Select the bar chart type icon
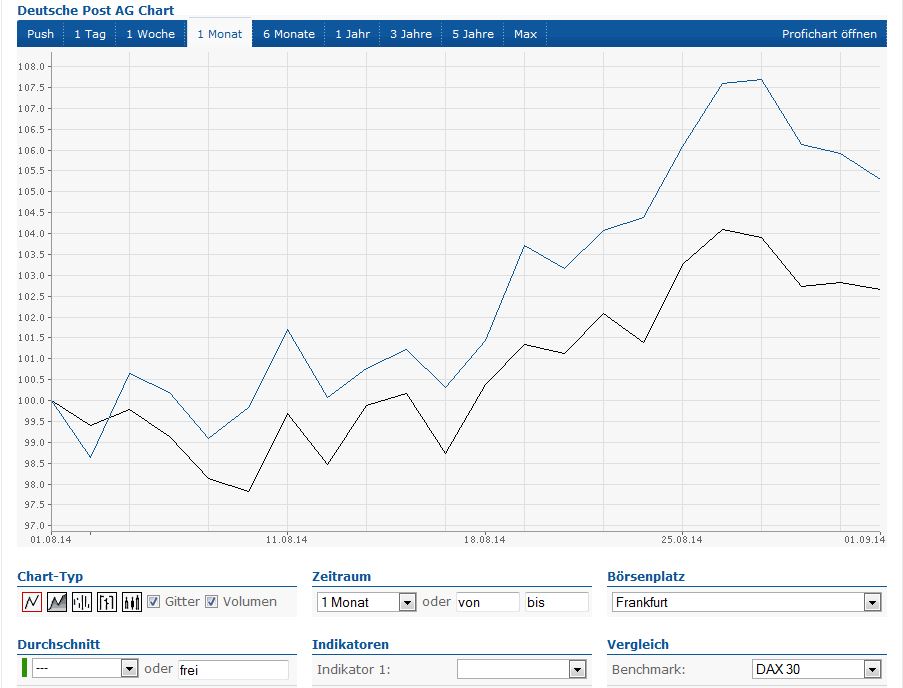Image resolution: width=903 pixels, height=688 pixels. tap(82, 602)
